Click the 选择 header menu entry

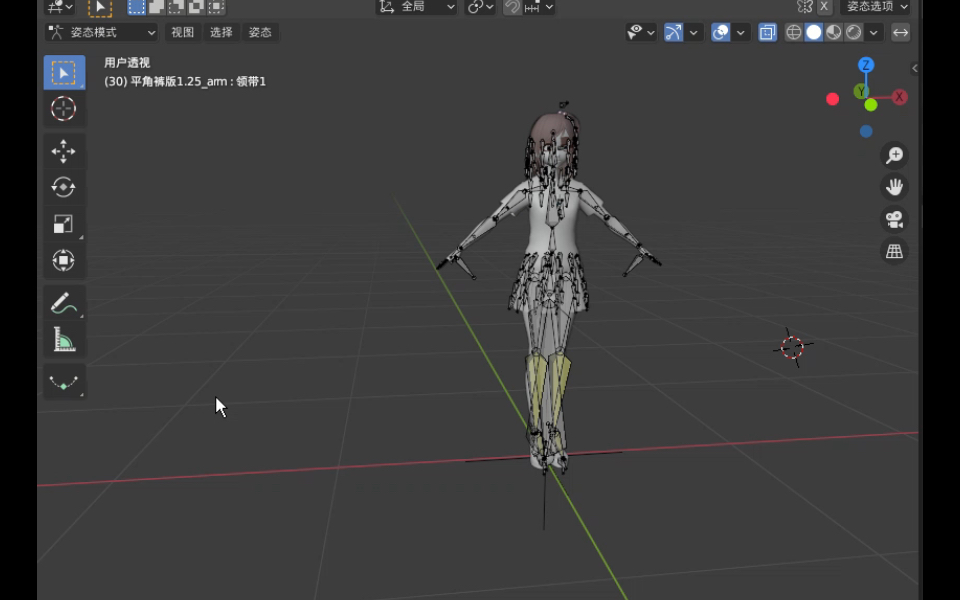(221, 32)
